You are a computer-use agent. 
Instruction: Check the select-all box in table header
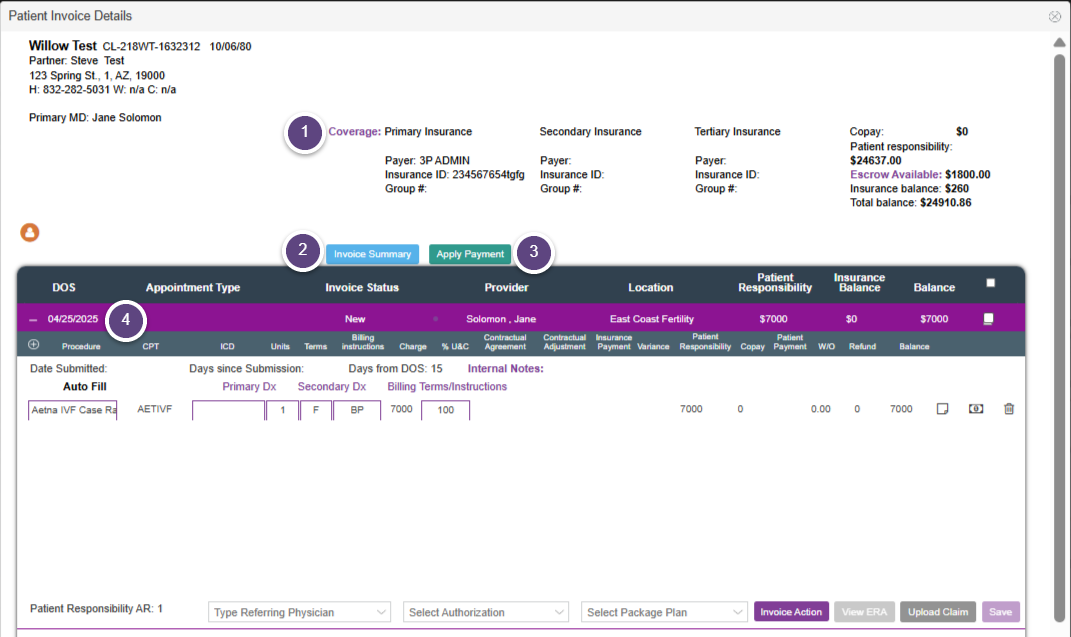(990, 283)
